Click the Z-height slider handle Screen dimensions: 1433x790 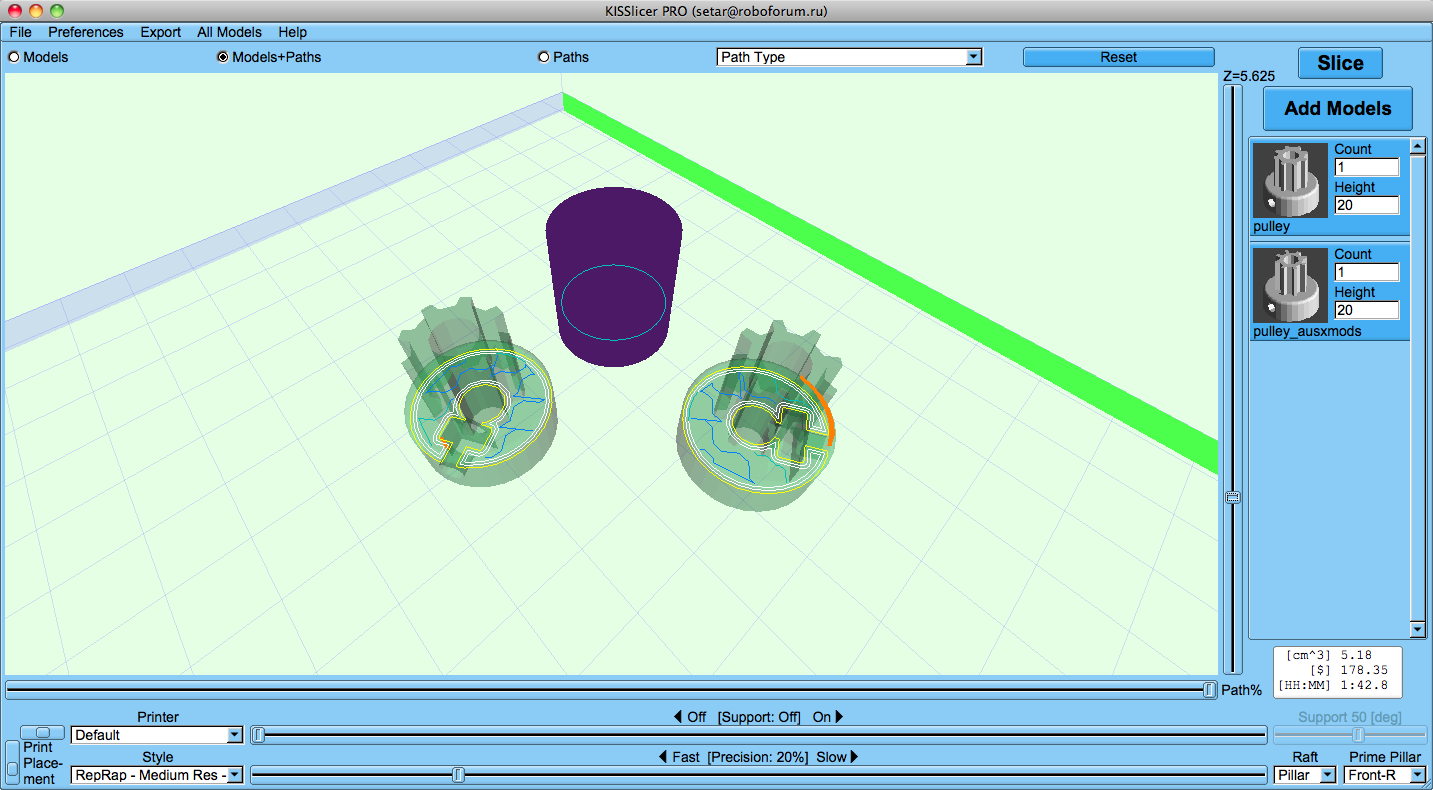tap(1233, 497)
